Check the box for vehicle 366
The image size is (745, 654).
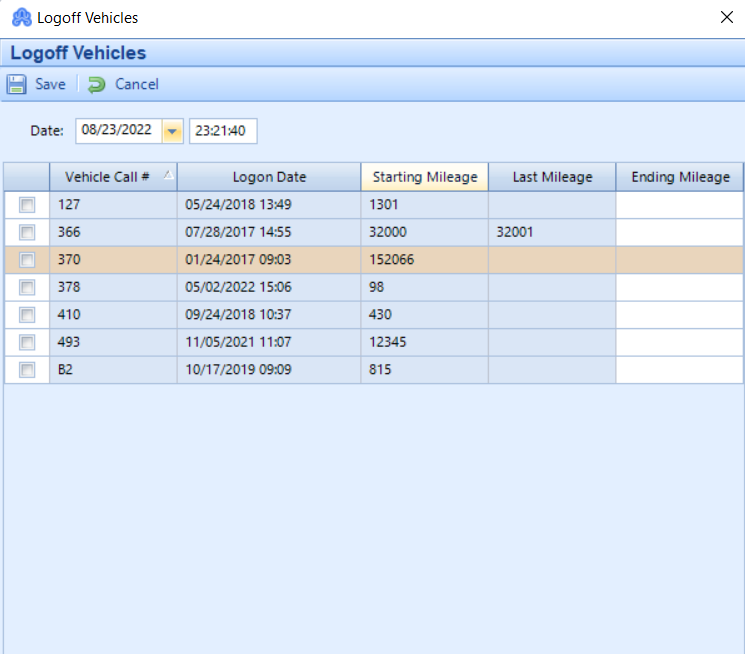tap(27, 232)
